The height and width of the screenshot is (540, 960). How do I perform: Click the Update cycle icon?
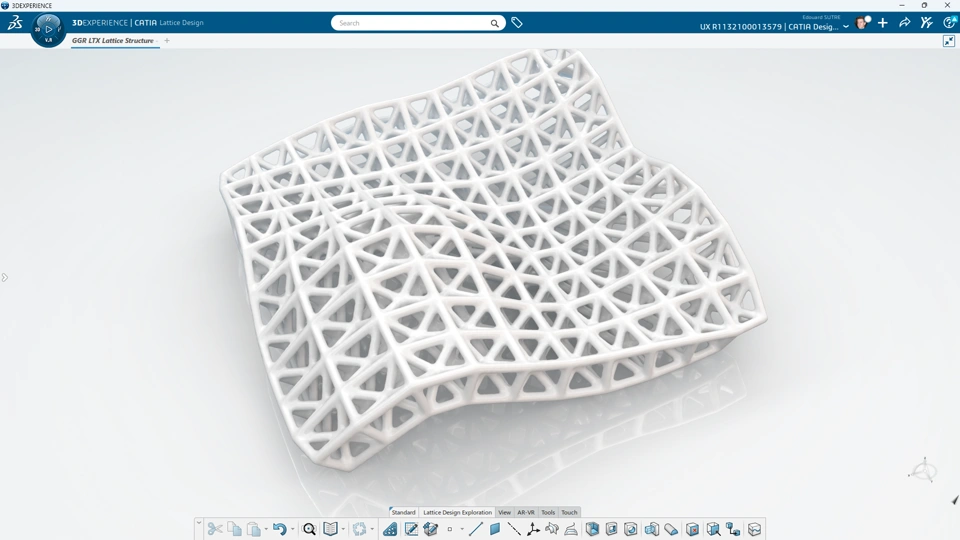pos(359,528)
